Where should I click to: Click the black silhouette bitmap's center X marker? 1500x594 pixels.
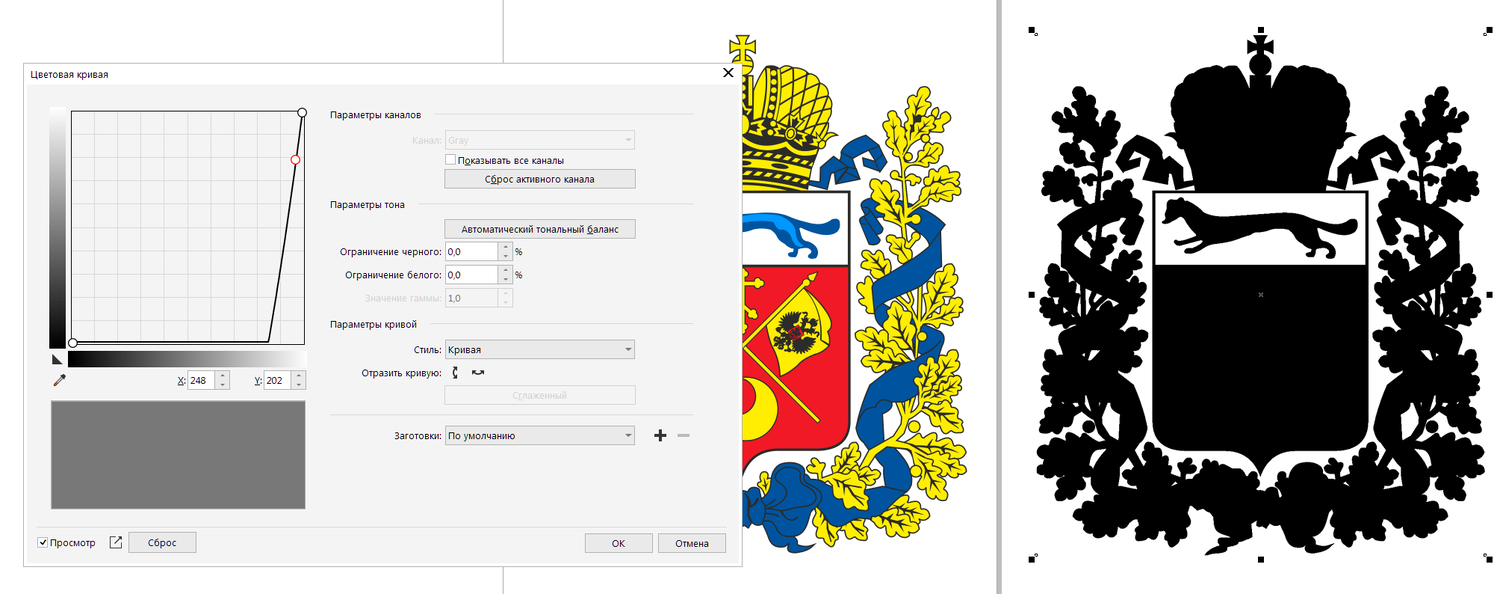[x=1260, y=294]
